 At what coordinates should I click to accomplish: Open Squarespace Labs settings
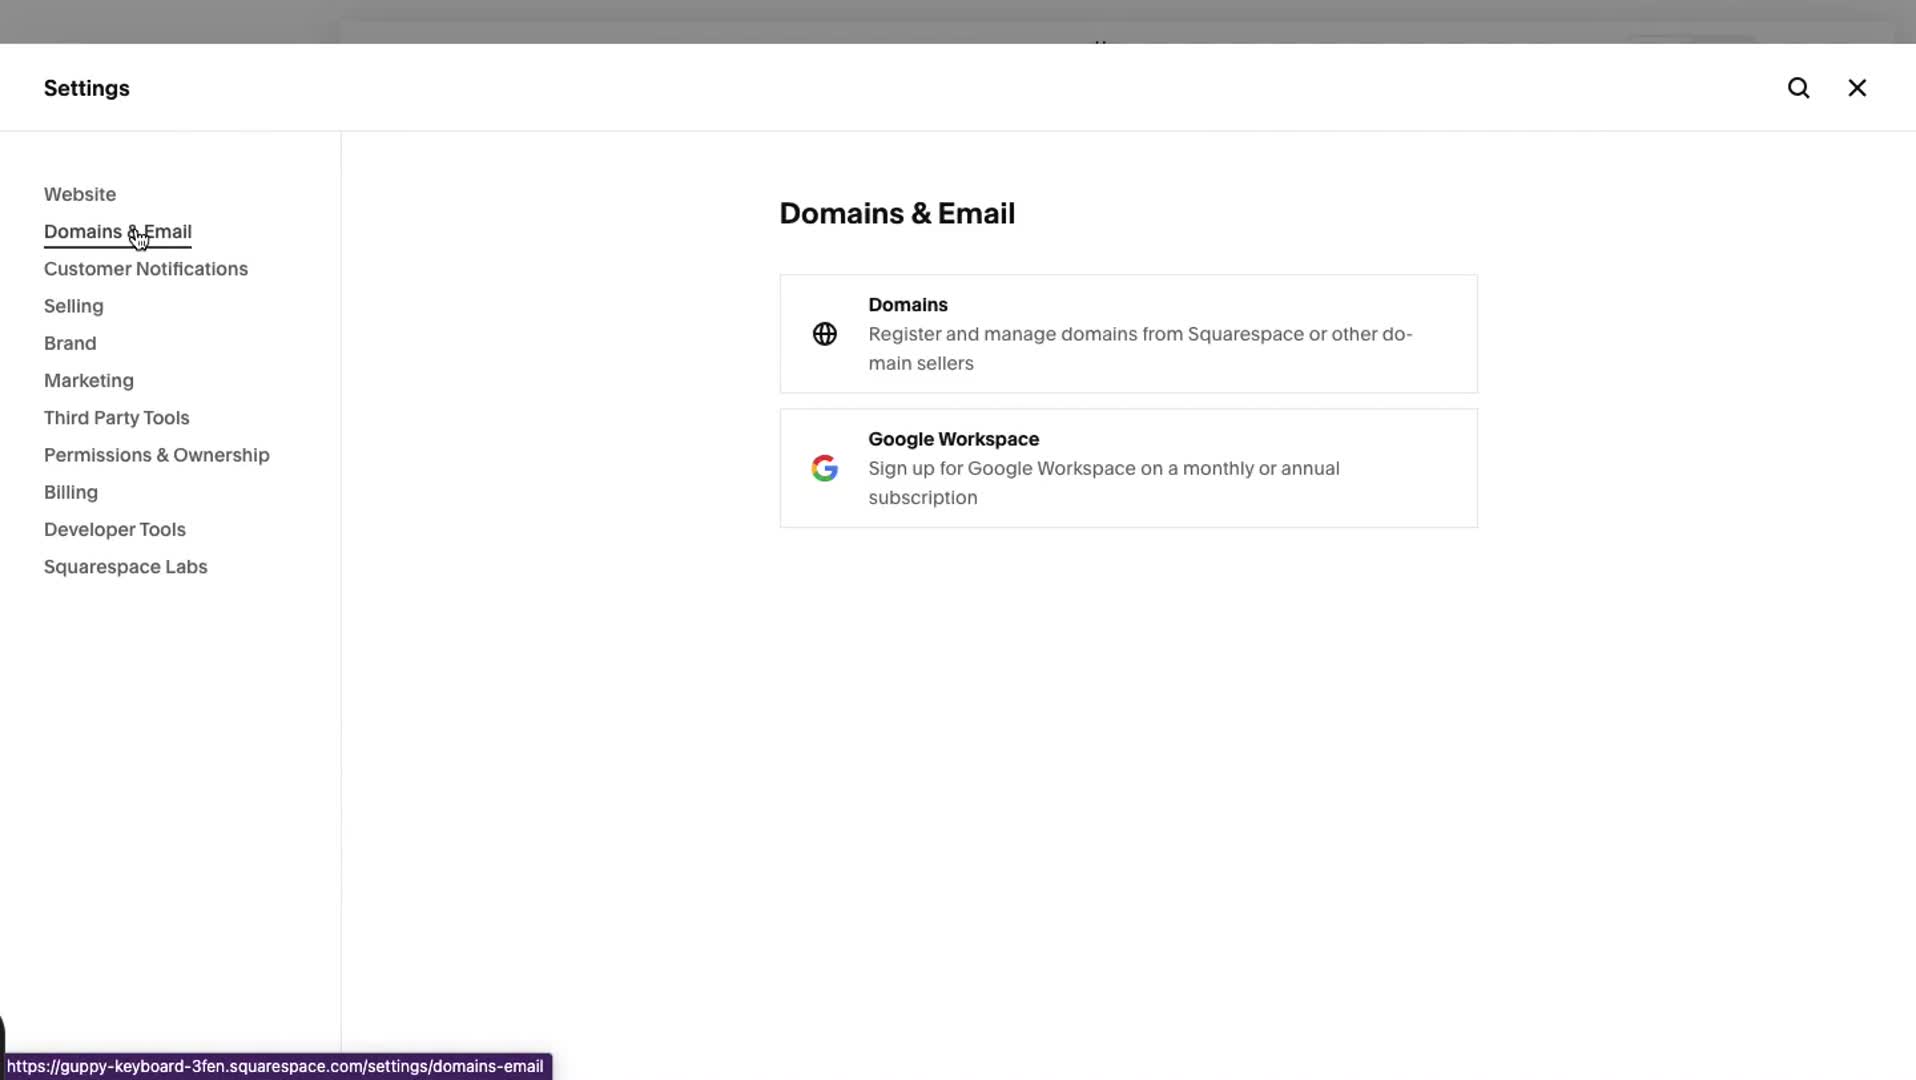pyautogui.click(x=126, y=567)
